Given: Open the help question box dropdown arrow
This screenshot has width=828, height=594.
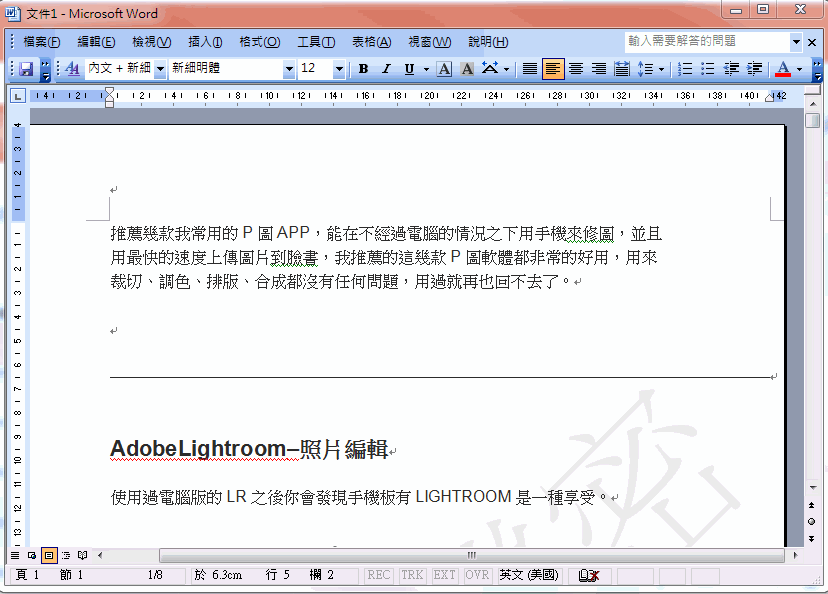Looking at the screenshot, I should tap(796, 42).
